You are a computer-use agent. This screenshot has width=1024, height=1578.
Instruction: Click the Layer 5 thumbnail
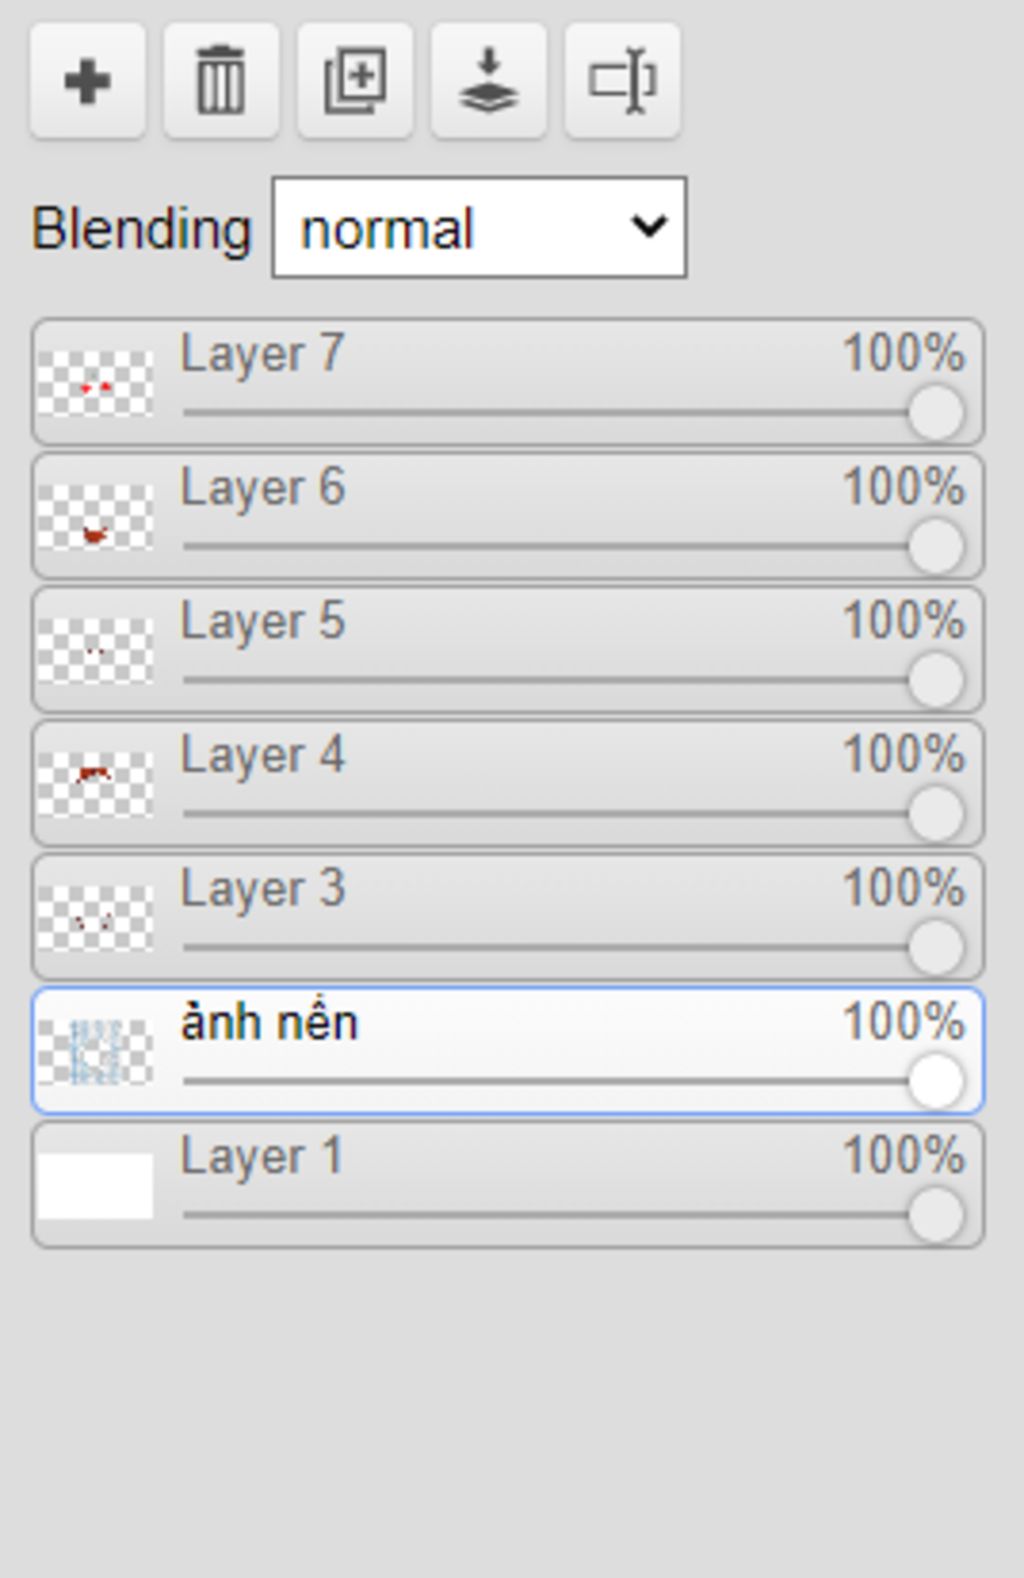tap(95, 651)
